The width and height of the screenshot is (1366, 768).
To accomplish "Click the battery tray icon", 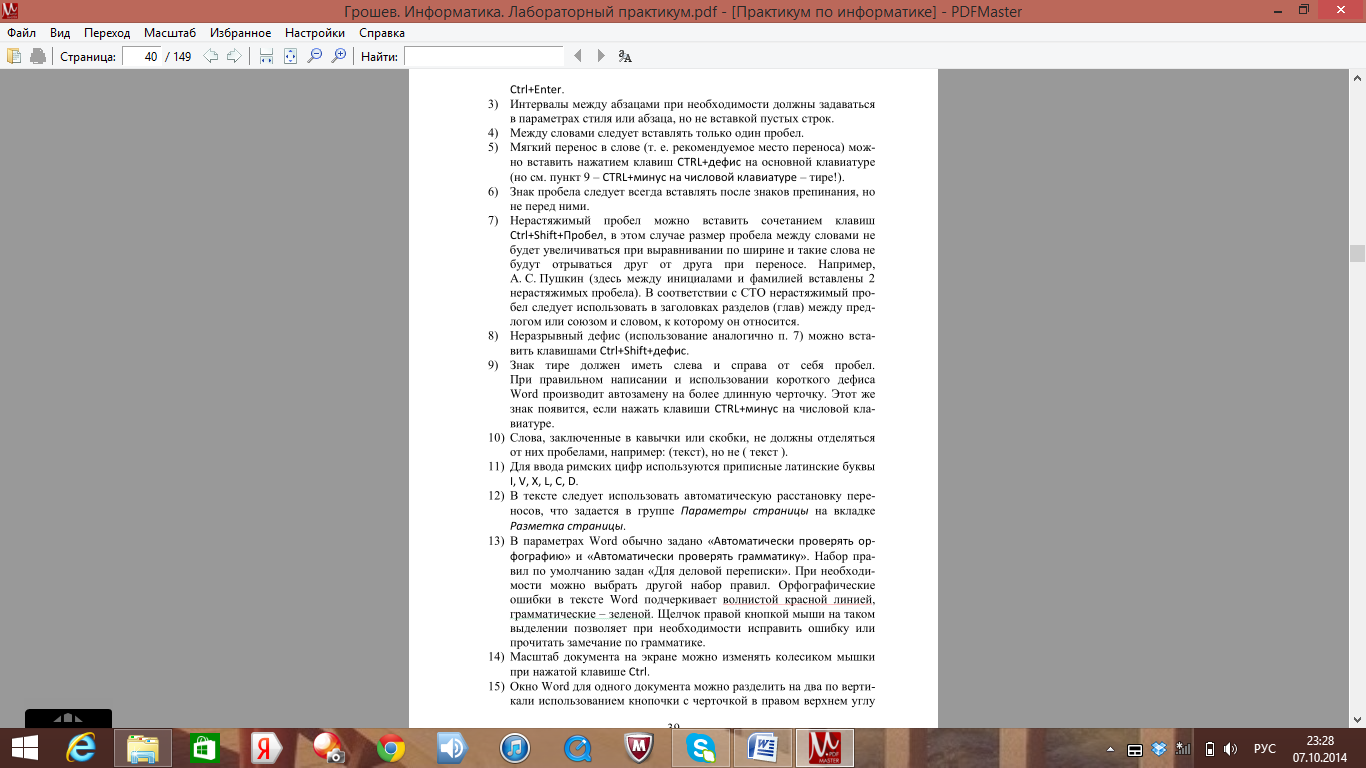I will point(1208,749).
